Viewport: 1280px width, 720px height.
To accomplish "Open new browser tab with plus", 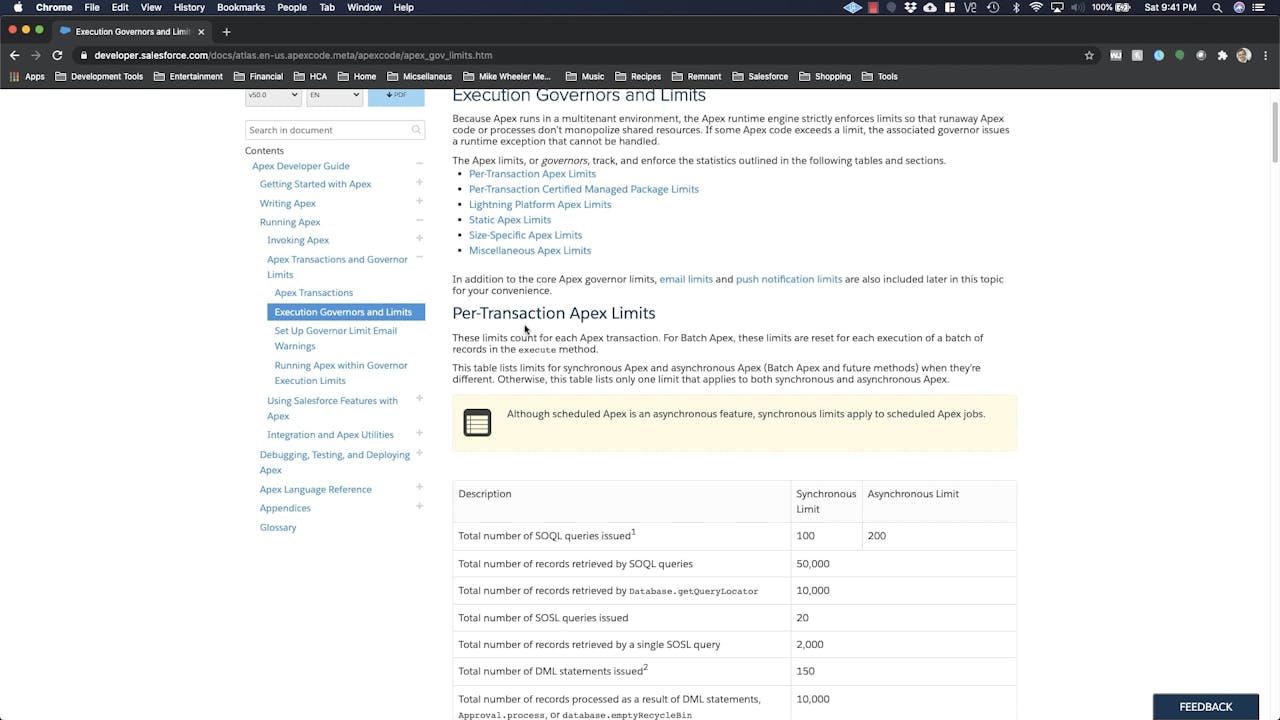I will pyautogui.click(x=226, y=31).
